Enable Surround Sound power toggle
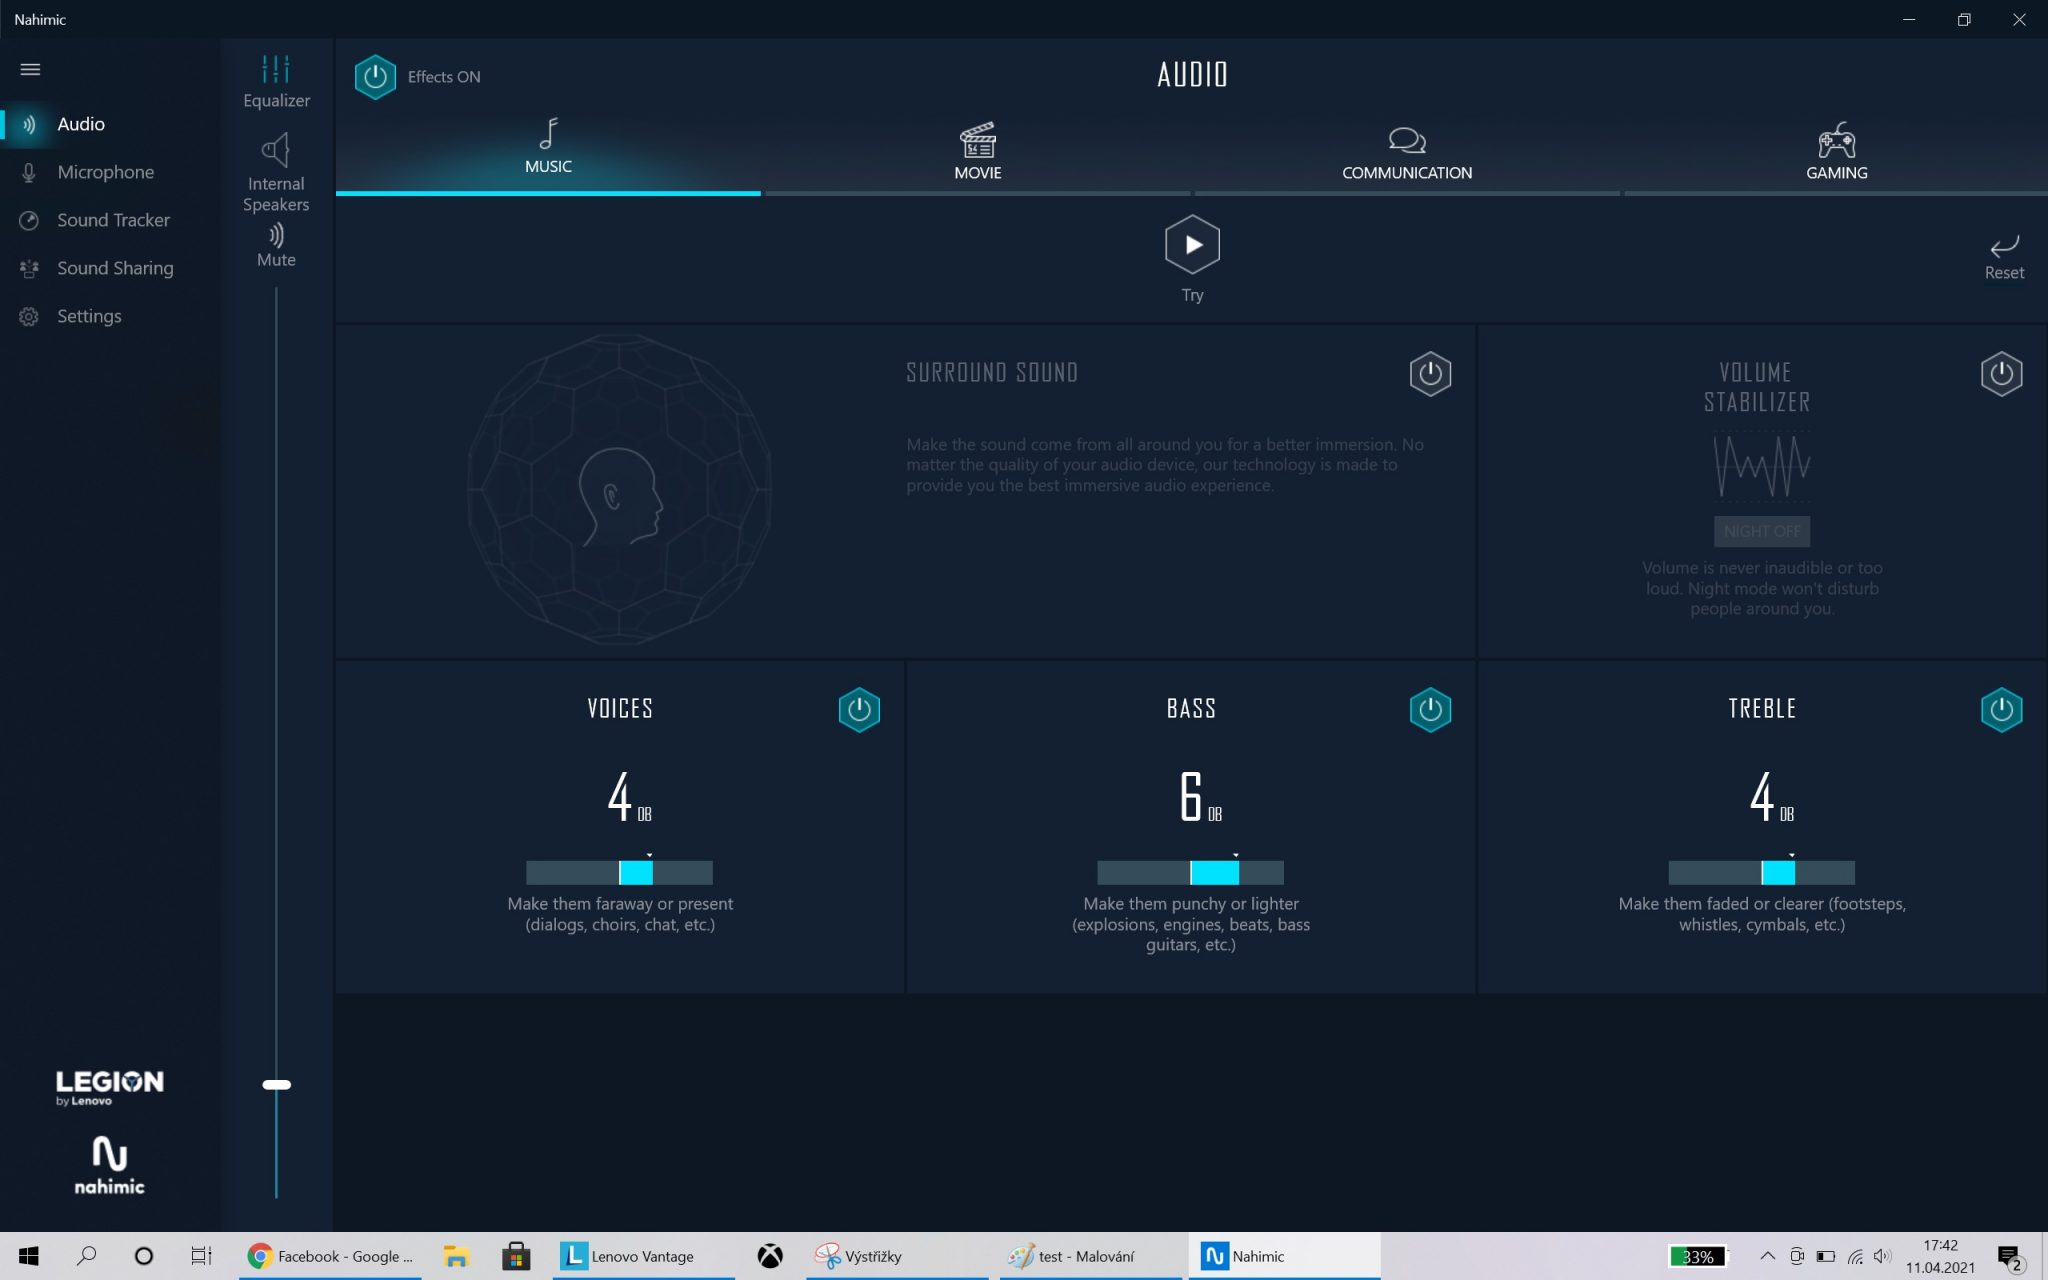This screenshot has height=1280, width=2048. pos(1430,373)
